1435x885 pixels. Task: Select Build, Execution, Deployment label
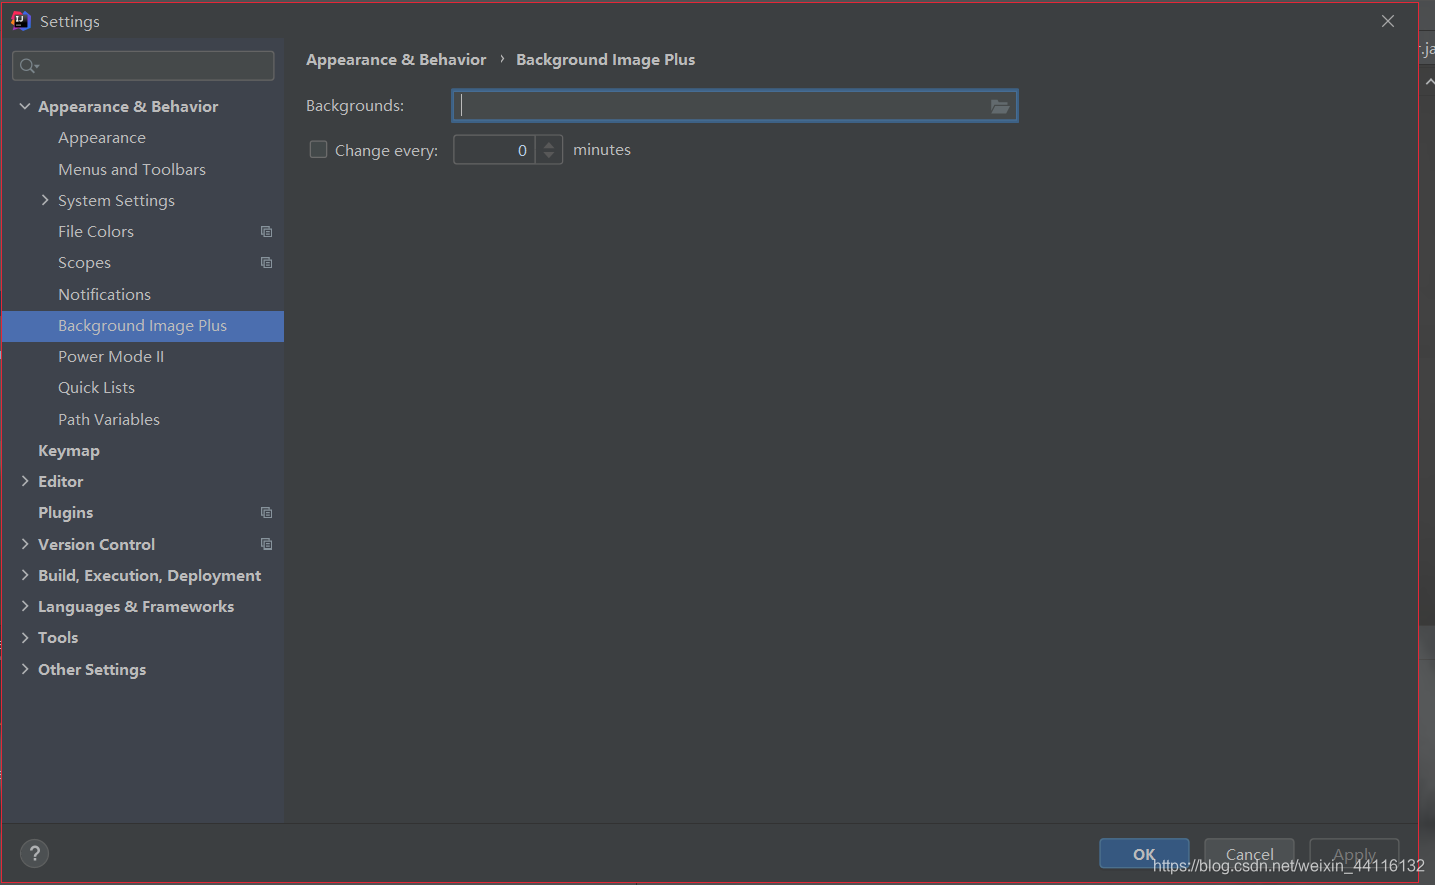pyautogui.click(x=149, y=575)
